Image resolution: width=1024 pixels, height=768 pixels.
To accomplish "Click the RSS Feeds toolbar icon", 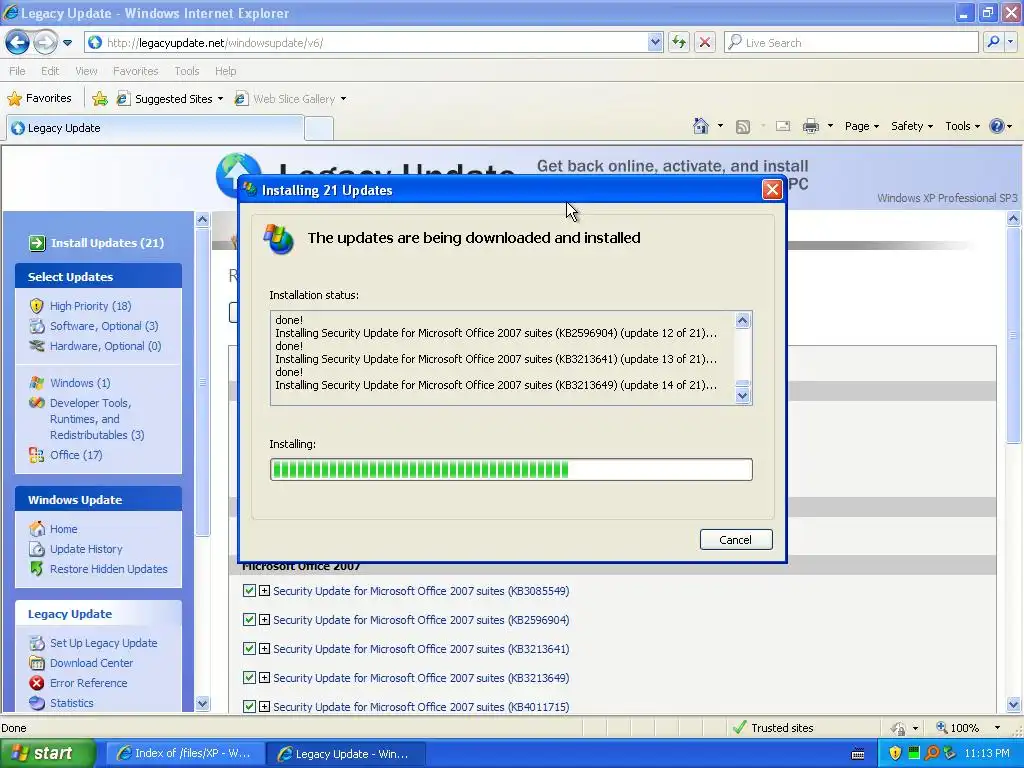I will pos(743,127).
